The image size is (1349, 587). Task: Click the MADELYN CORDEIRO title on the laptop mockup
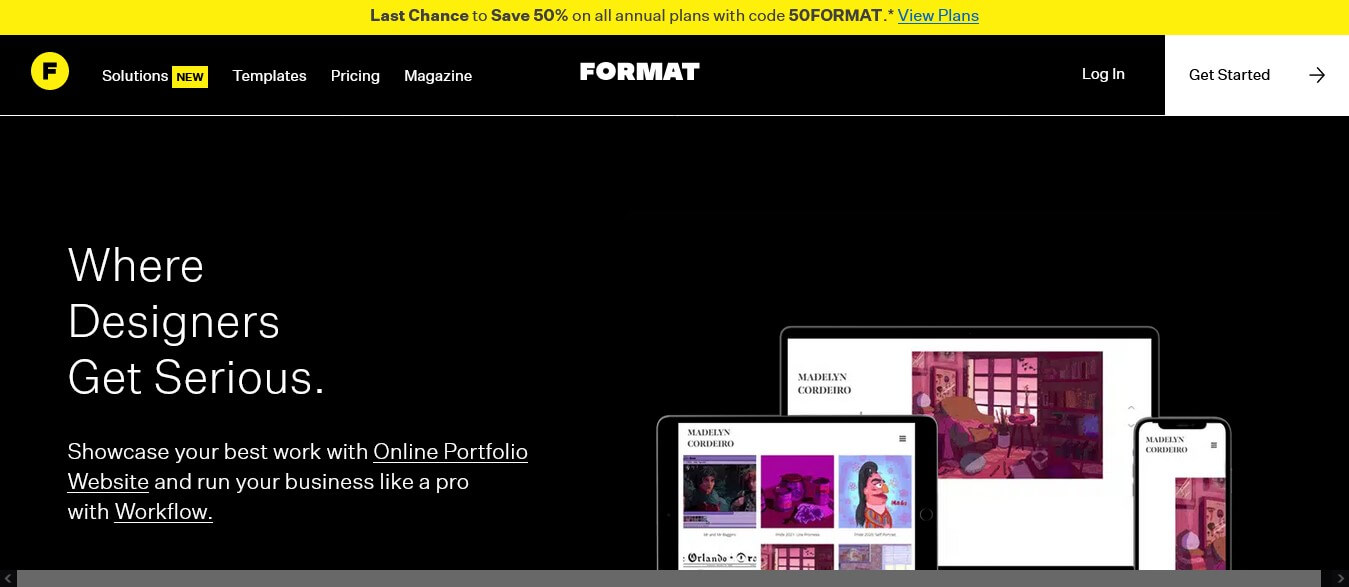824,383
